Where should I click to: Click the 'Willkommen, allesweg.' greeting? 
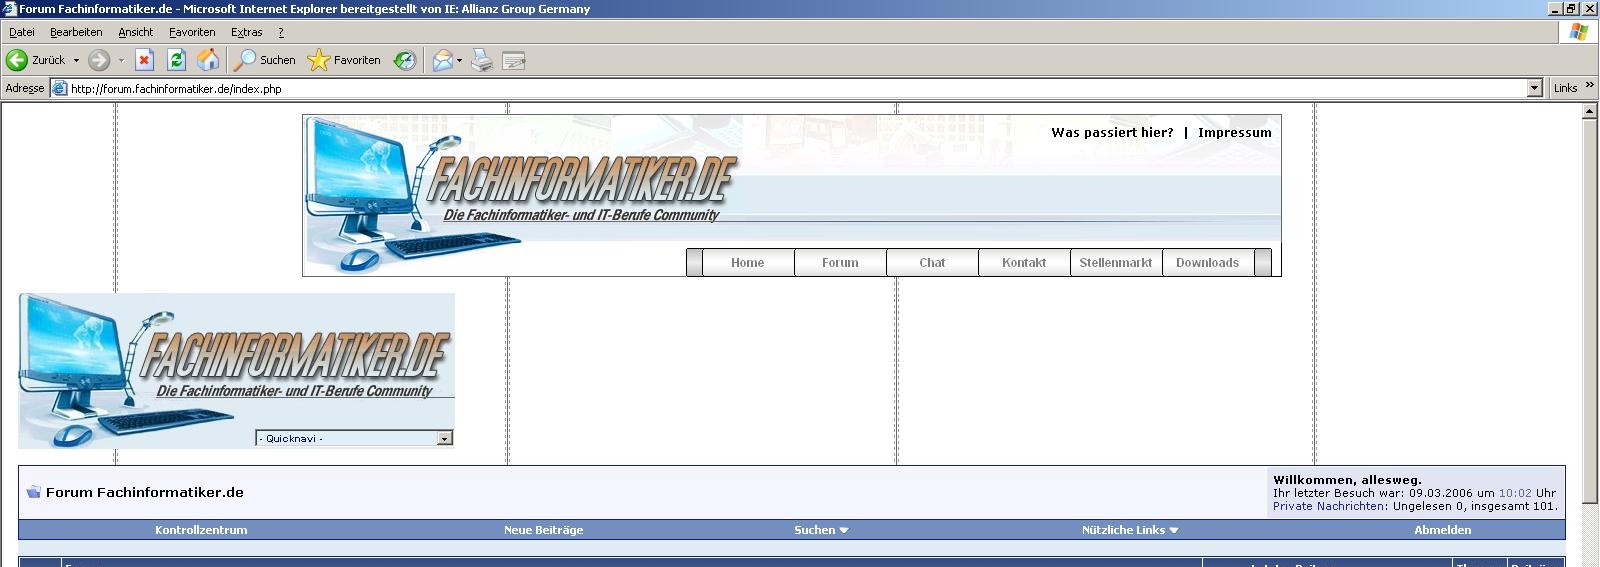tap(1347, 480)
